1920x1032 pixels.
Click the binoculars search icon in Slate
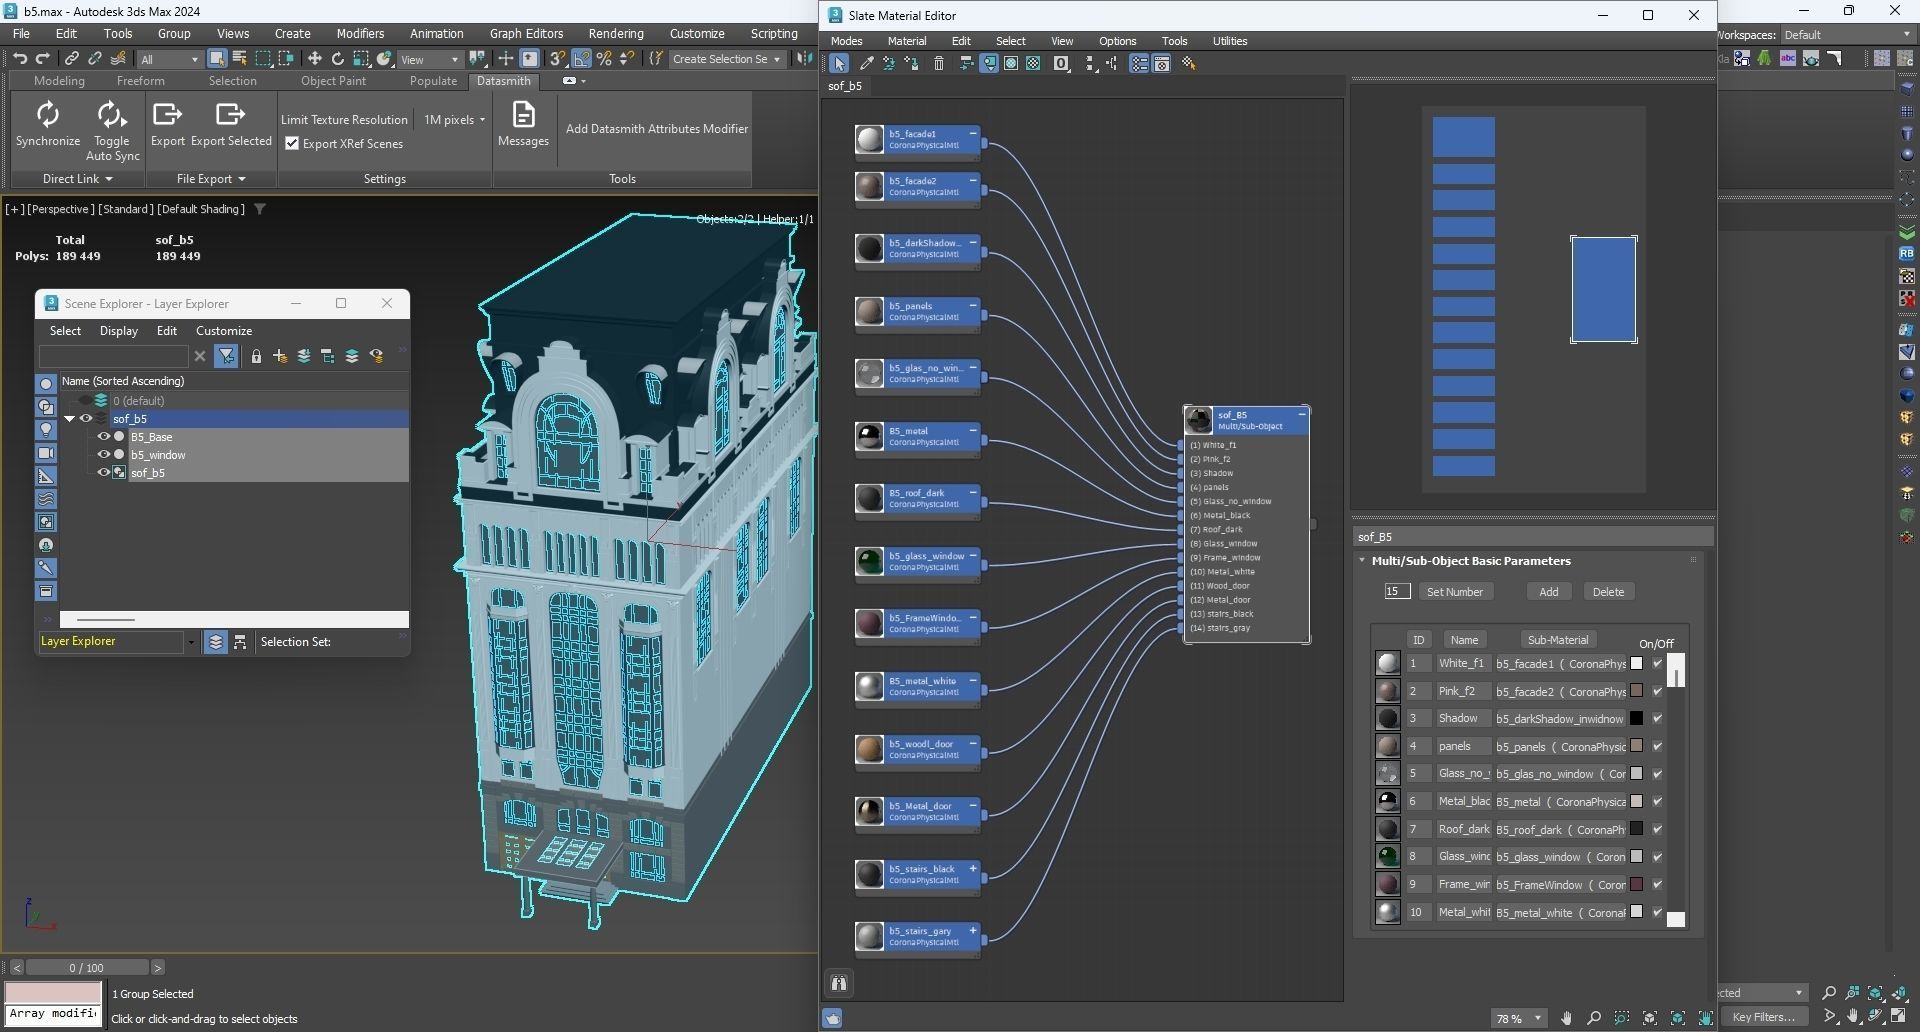tap(839, 983)
